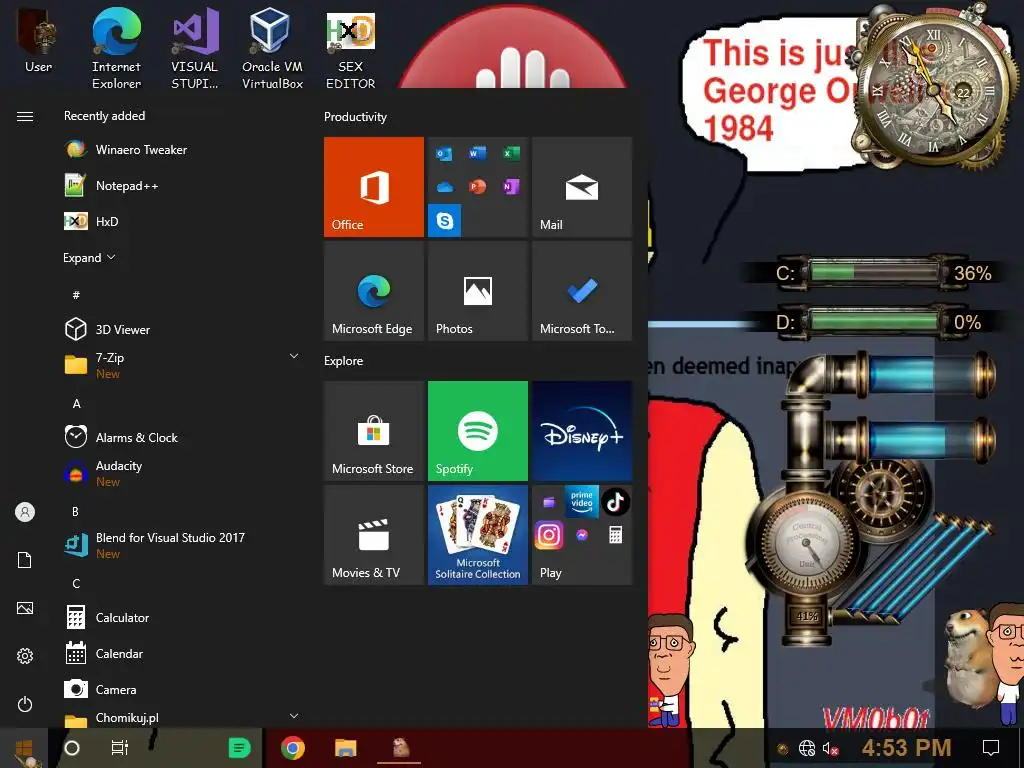Image resolution: width=1024 pixels, height=768 pixels.
Task: Open the User desktop shortcut
Action: coord(38,40)
